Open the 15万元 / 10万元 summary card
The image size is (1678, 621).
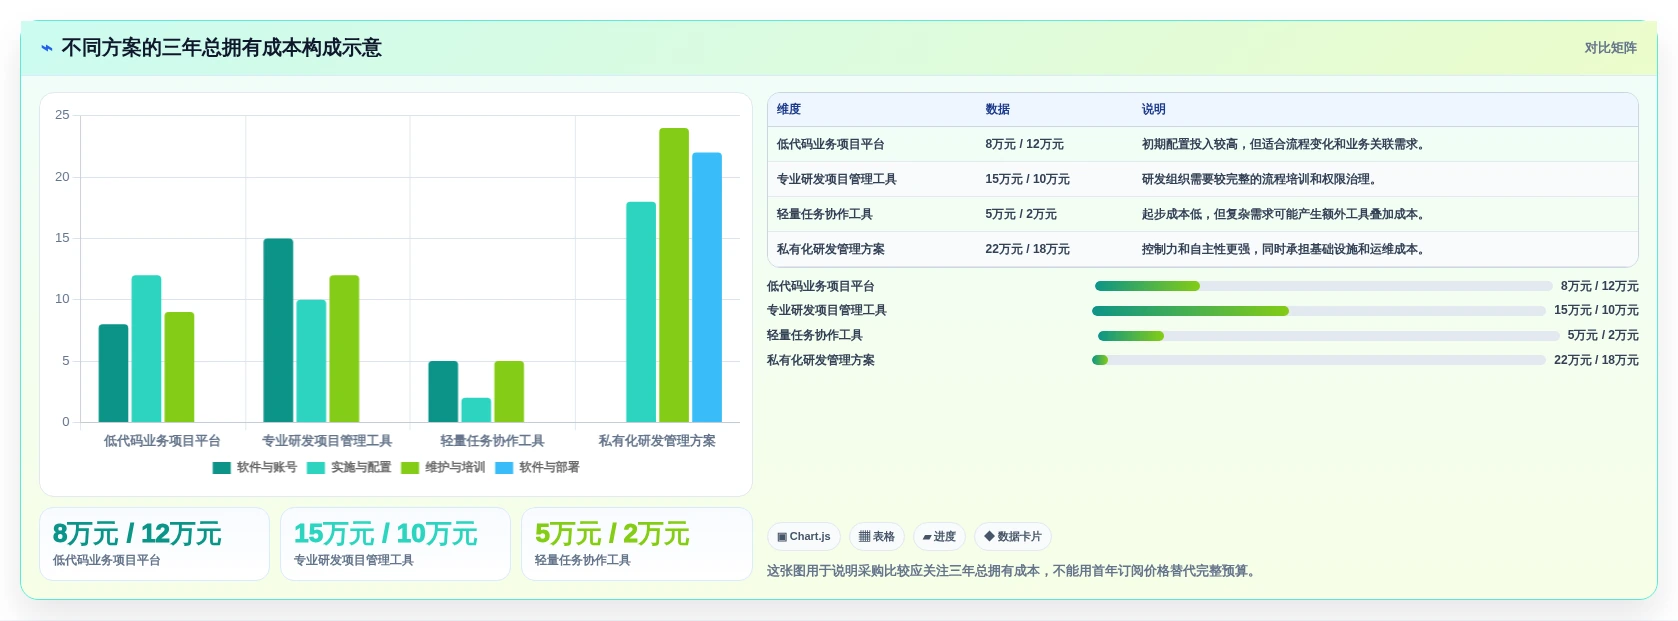click(x=395, y=544)
